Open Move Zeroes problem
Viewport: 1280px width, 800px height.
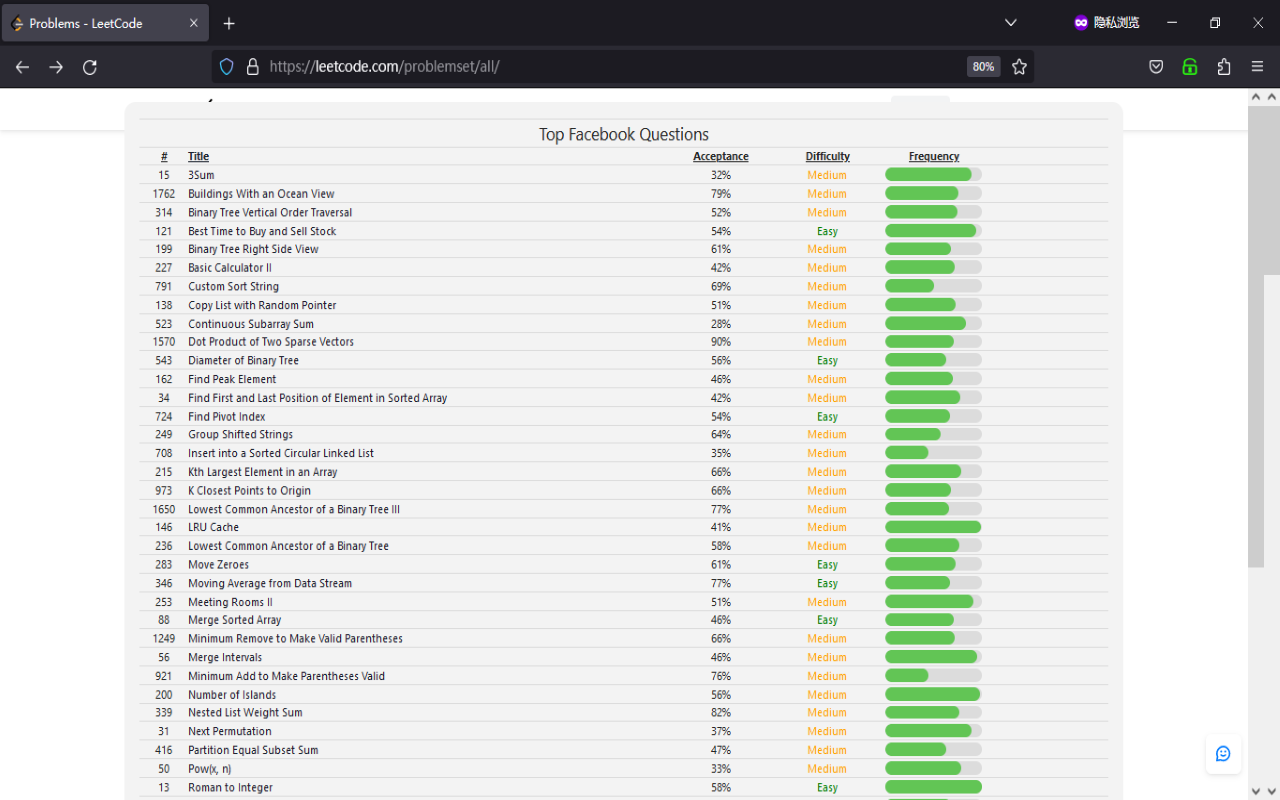(x=218, y=565)
